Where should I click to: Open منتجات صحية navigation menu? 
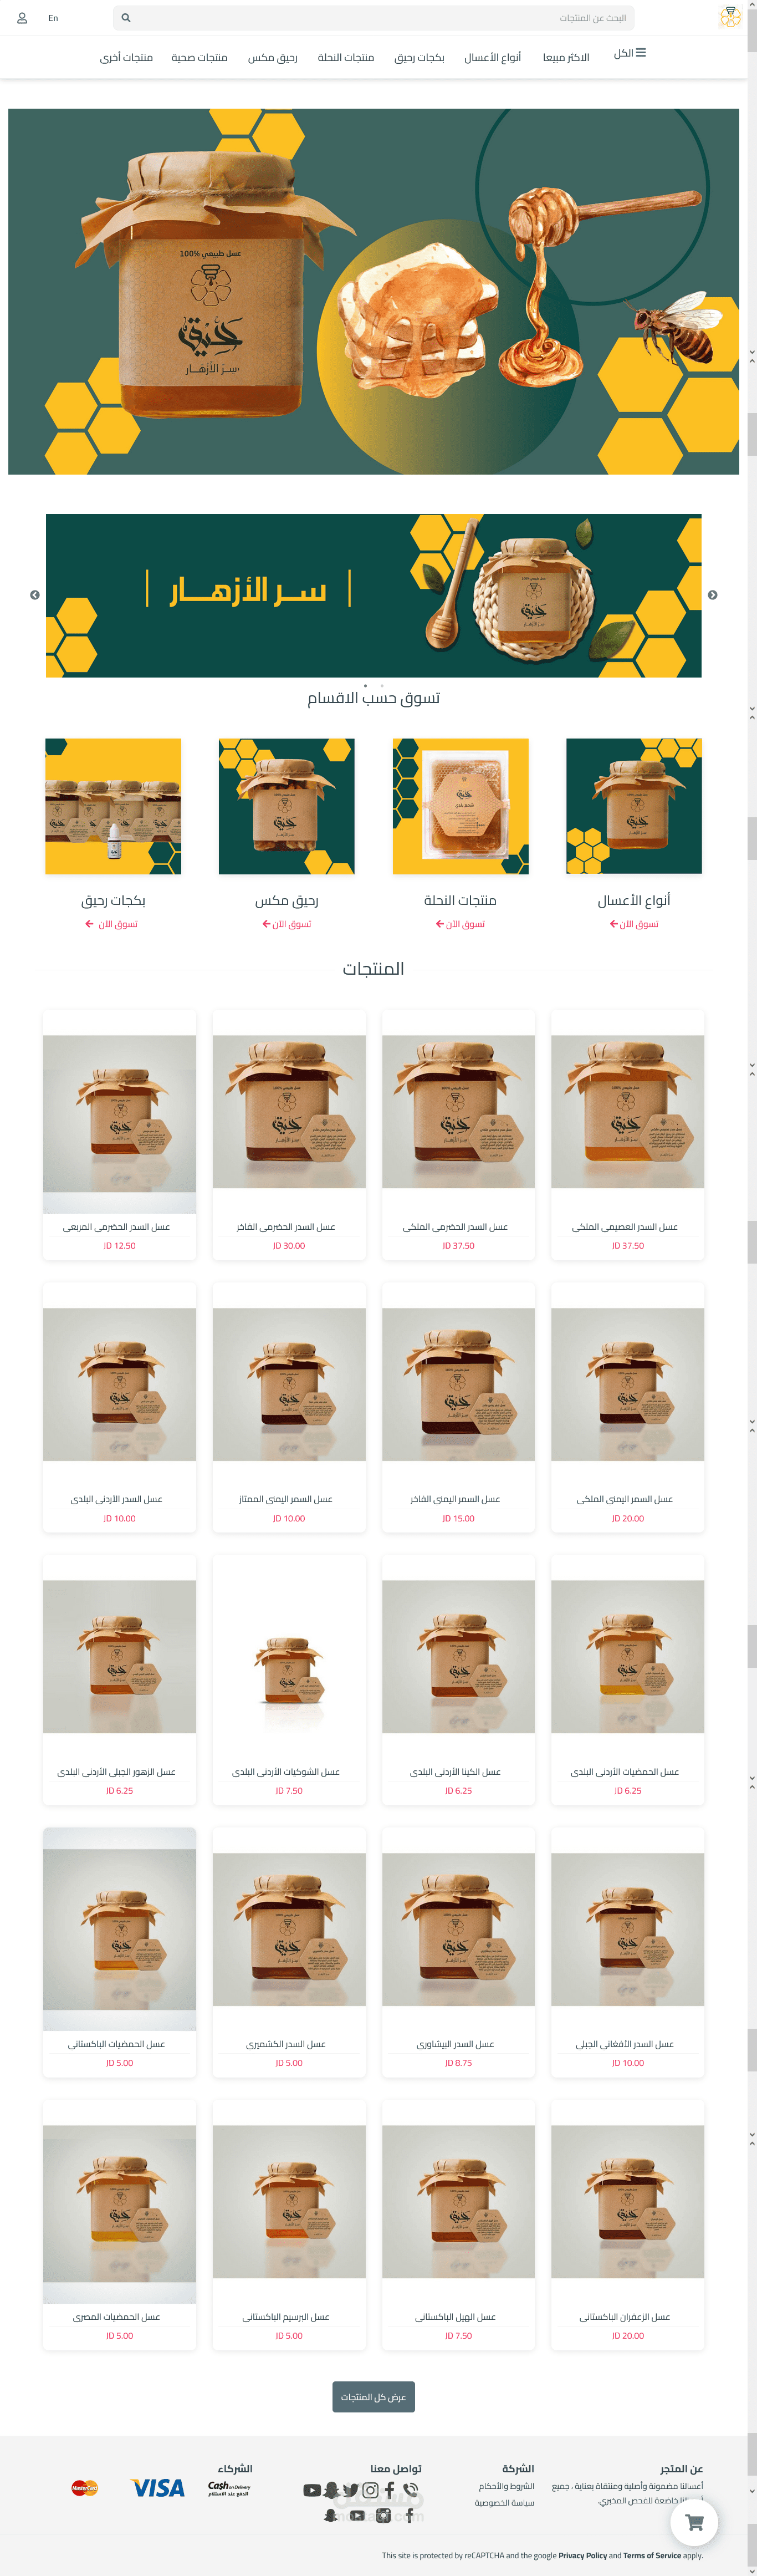pos(199,57)
